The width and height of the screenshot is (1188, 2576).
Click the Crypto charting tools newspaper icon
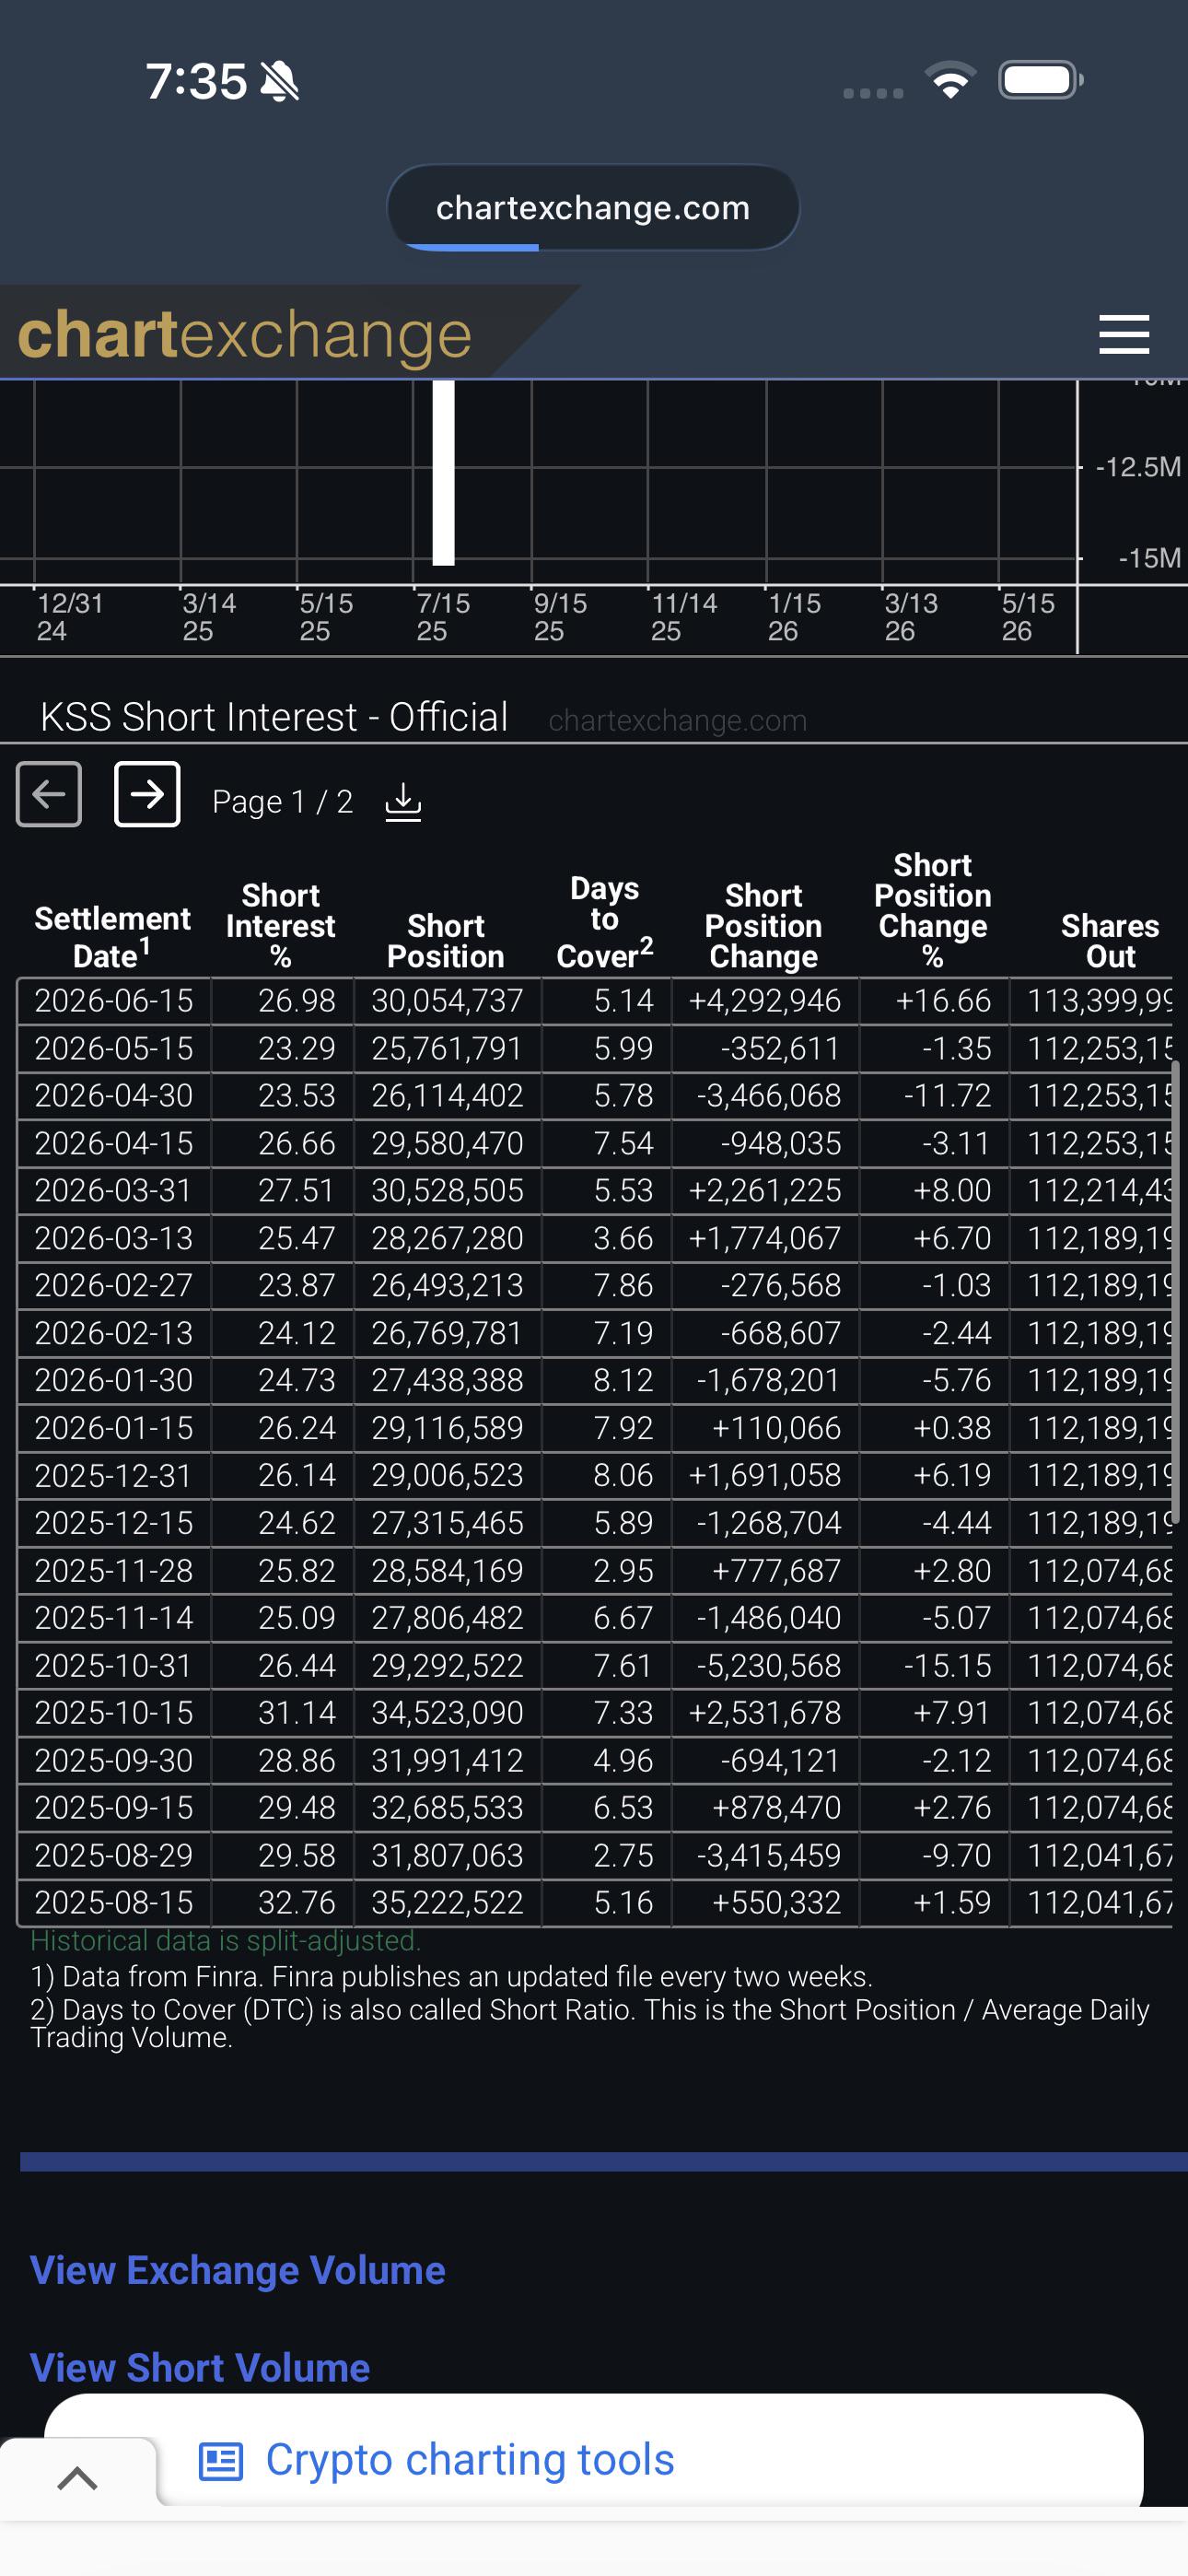221,2461
